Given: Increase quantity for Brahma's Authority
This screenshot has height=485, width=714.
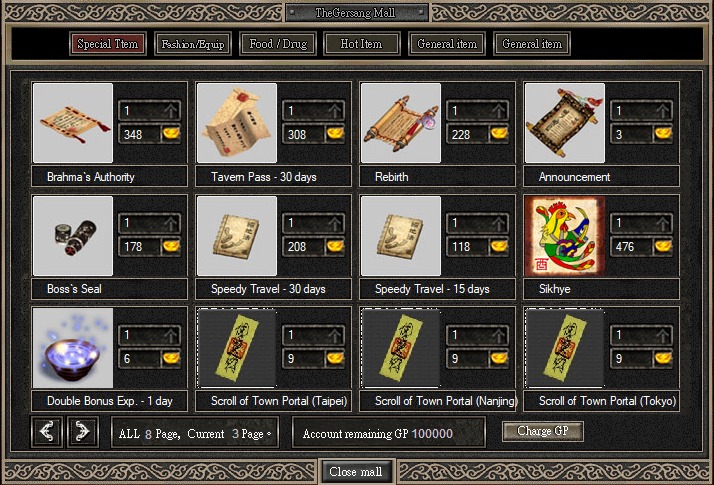Looking at the screenshot, I should click(171, 110).
